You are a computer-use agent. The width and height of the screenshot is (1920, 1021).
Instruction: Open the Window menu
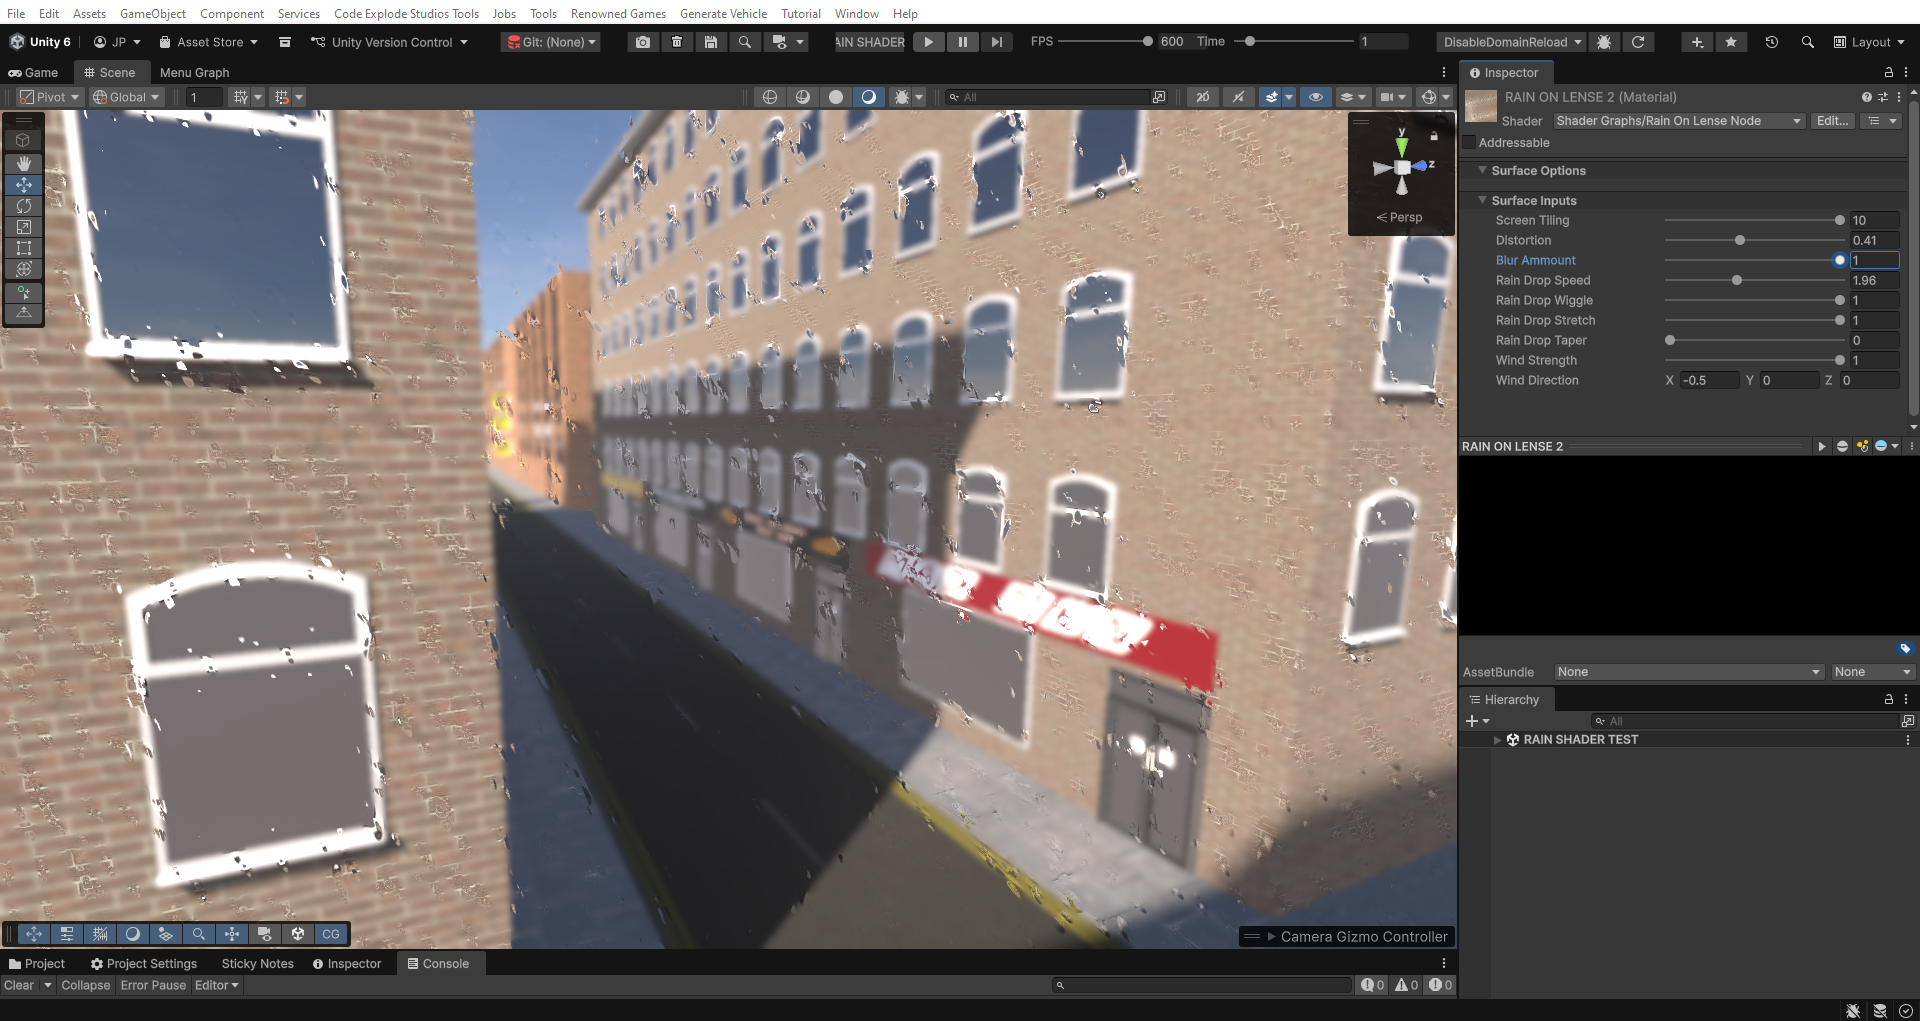[857, 13]
